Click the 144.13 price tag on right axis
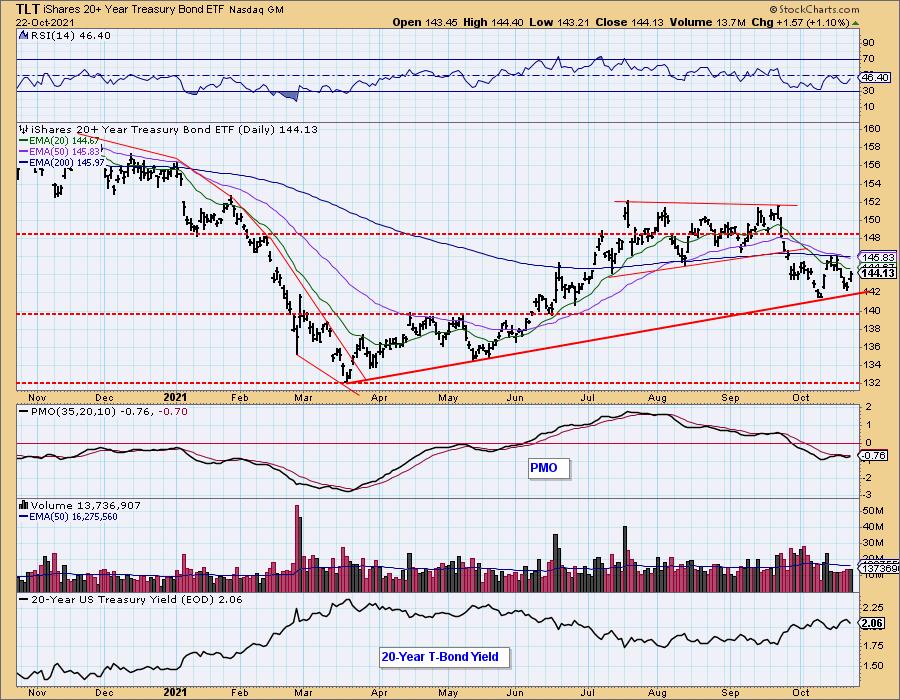 (878, 273)
